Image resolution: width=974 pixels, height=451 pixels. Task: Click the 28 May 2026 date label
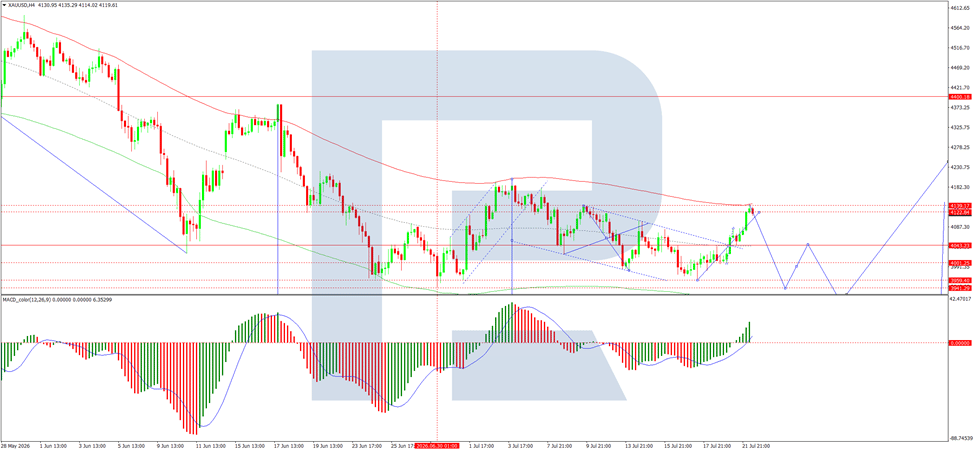[x=17, y=446]
